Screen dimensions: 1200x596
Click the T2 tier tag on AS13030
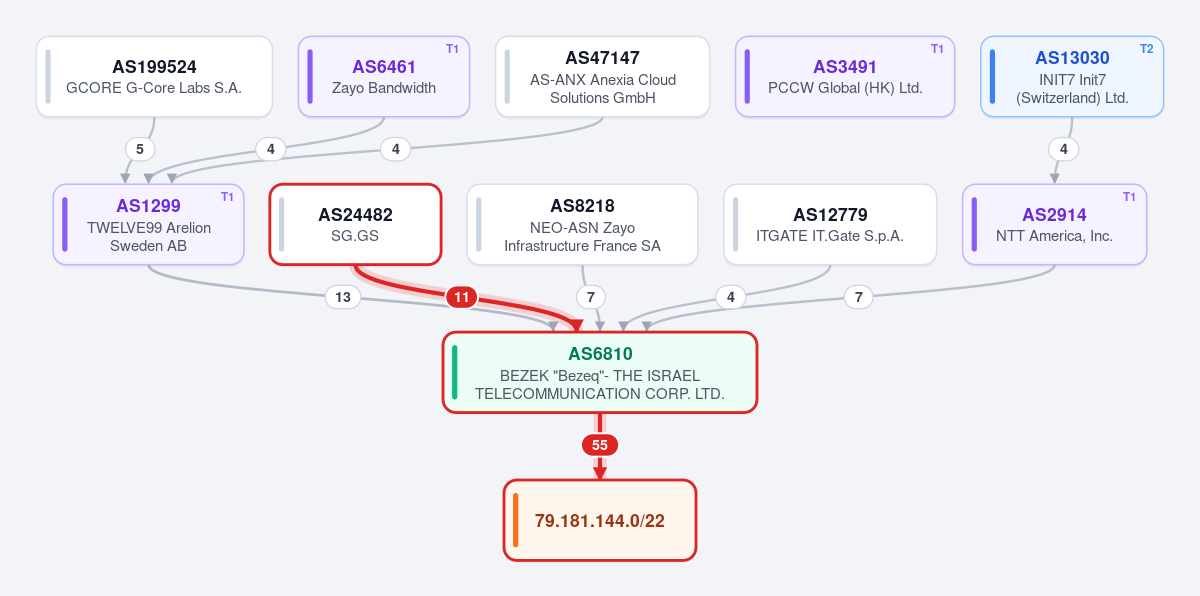(1146, 49)
